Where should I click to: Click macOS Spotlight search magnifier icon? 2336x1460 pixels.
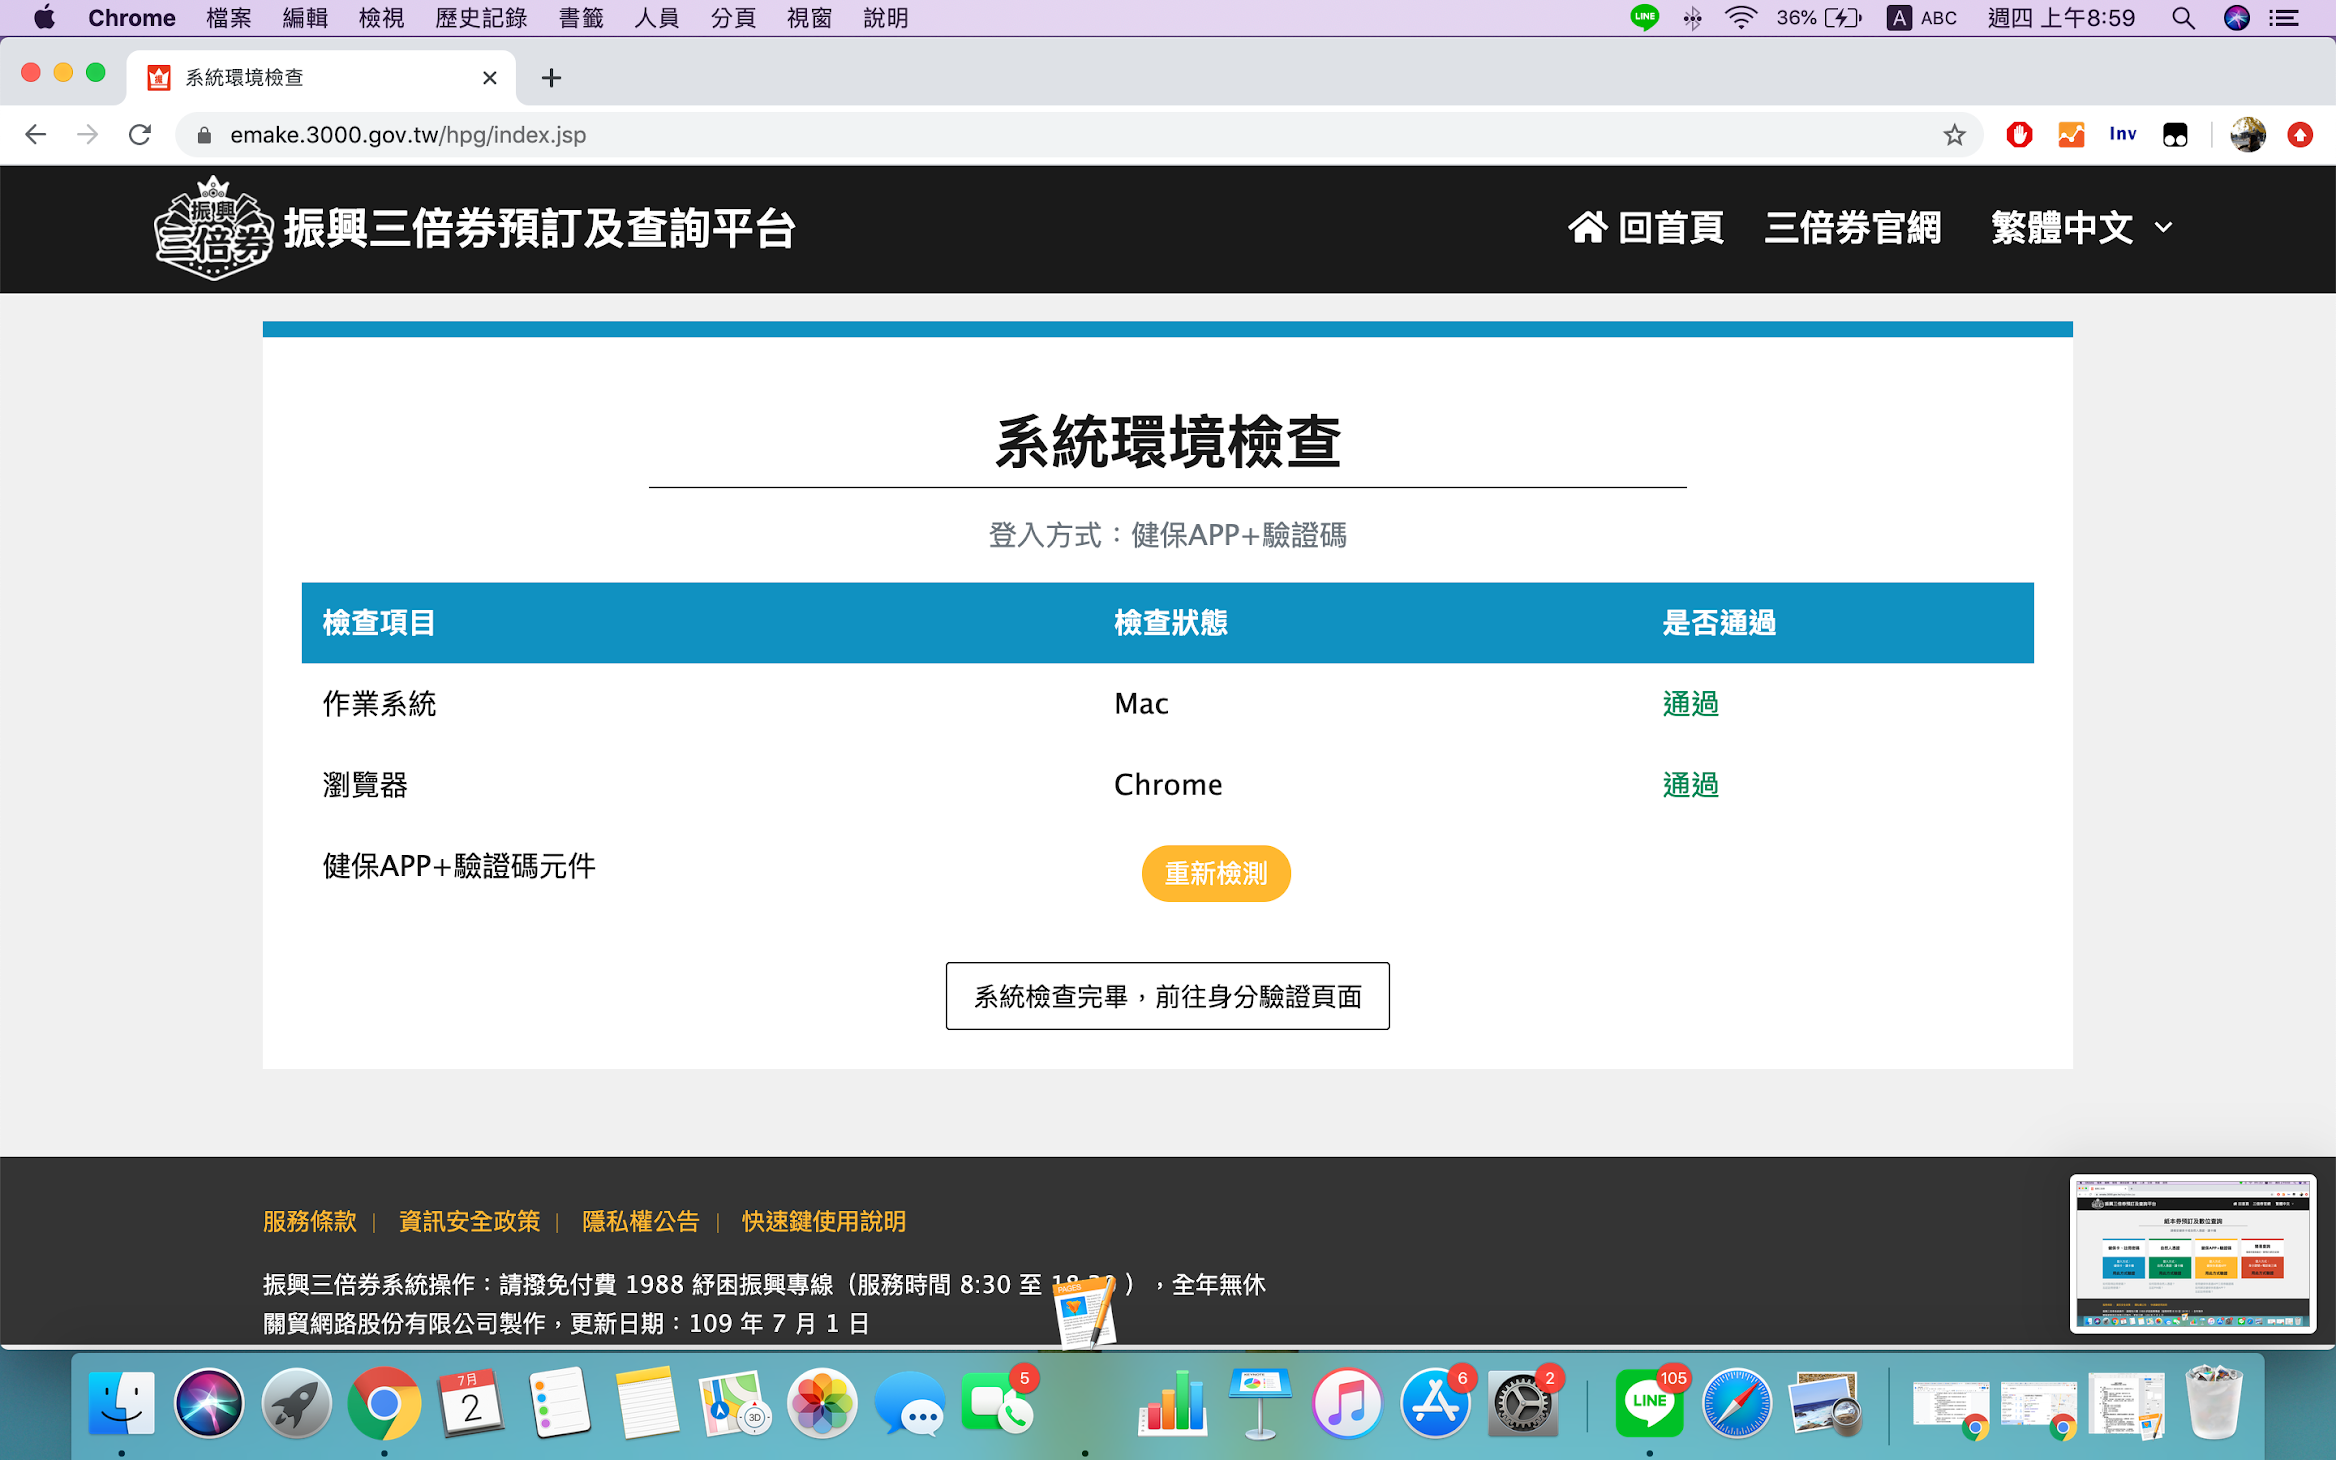click(2183, 18)
